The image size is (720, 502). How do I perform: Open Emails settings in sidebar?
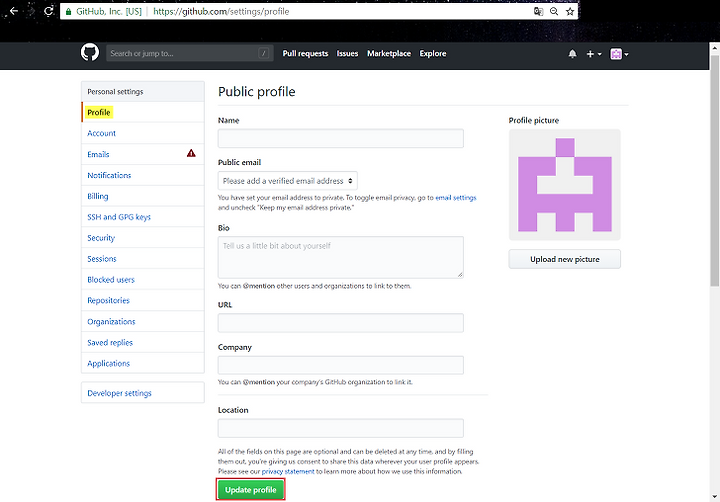(143, 154)
